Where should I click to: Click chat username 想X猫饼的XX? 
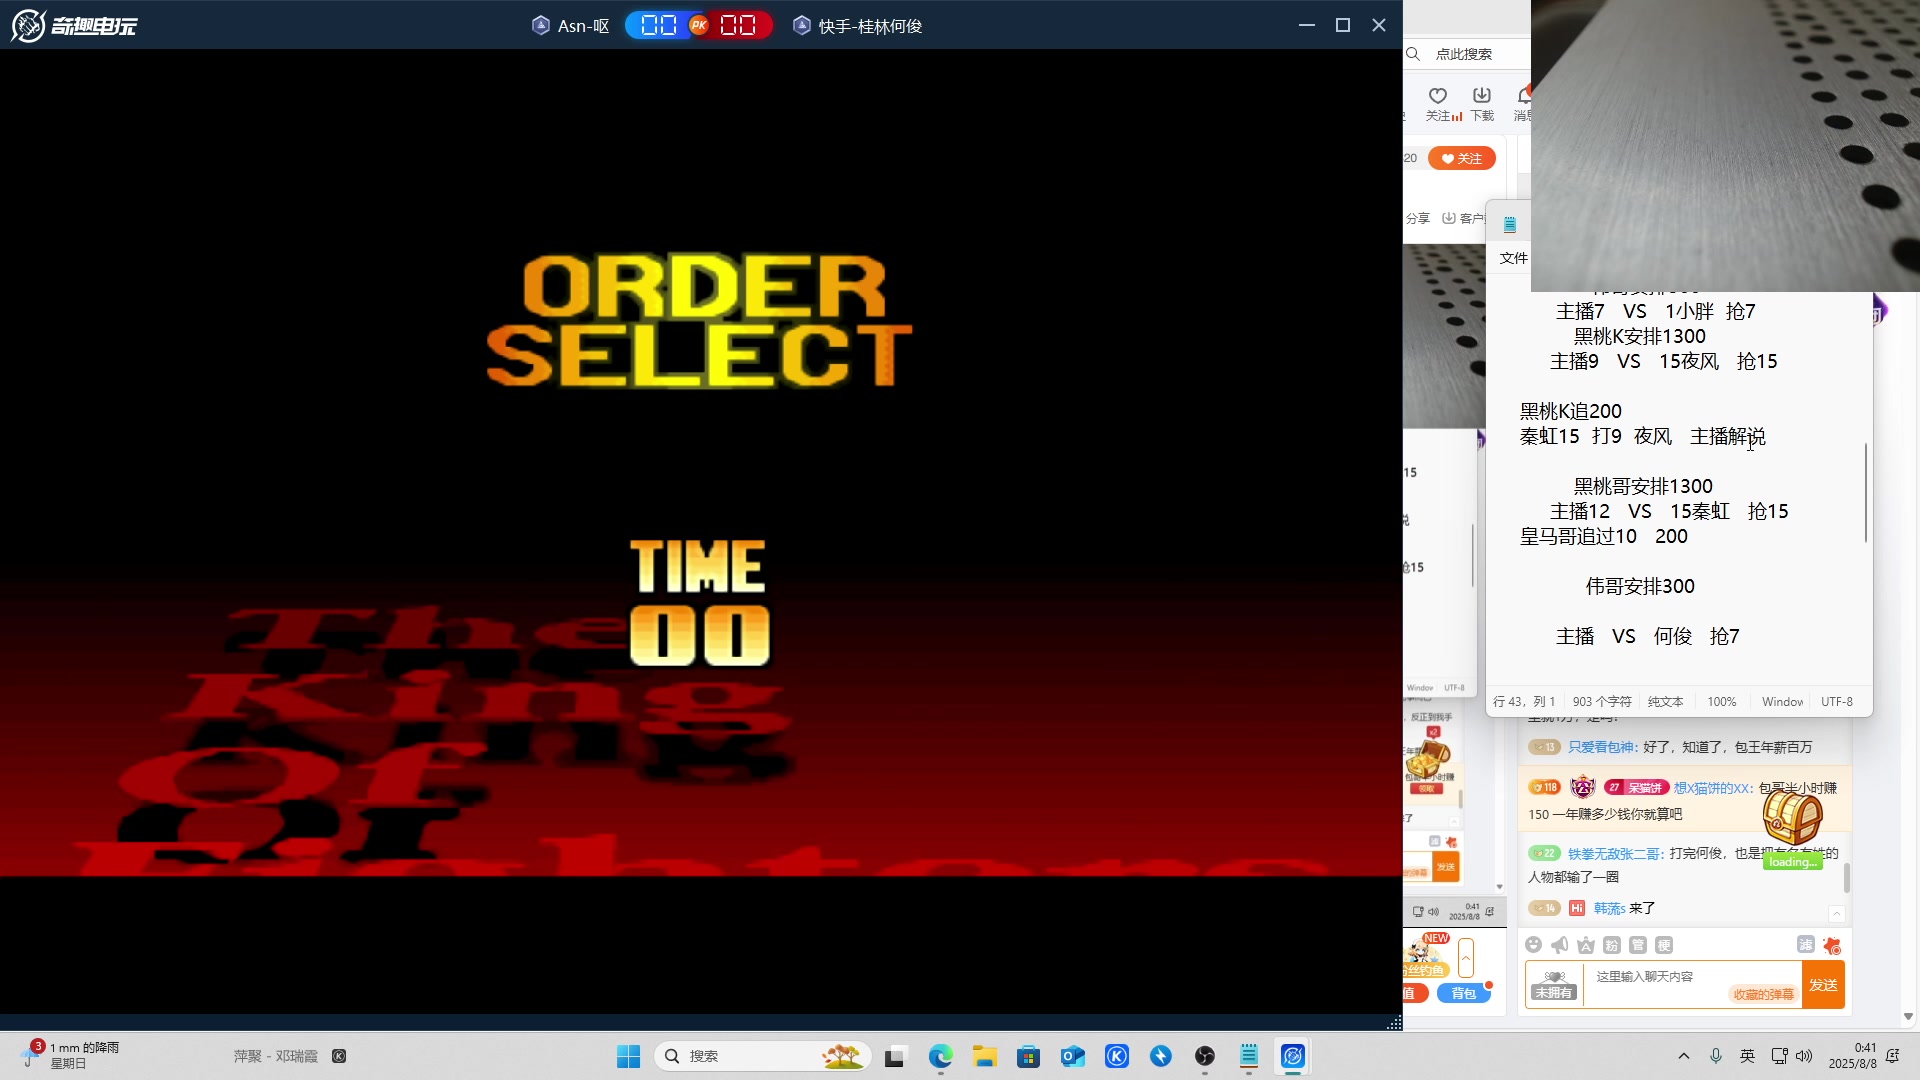(x=1713, y=788)
